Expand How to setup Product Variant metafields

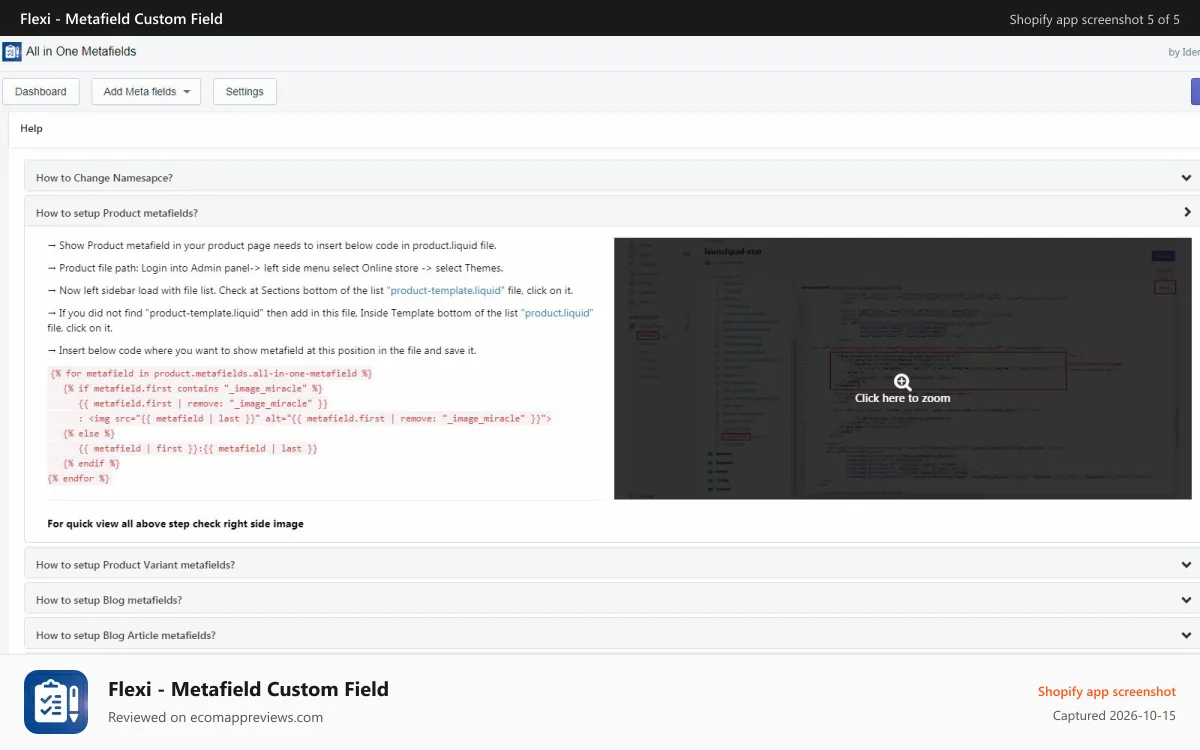click(612, 565)
